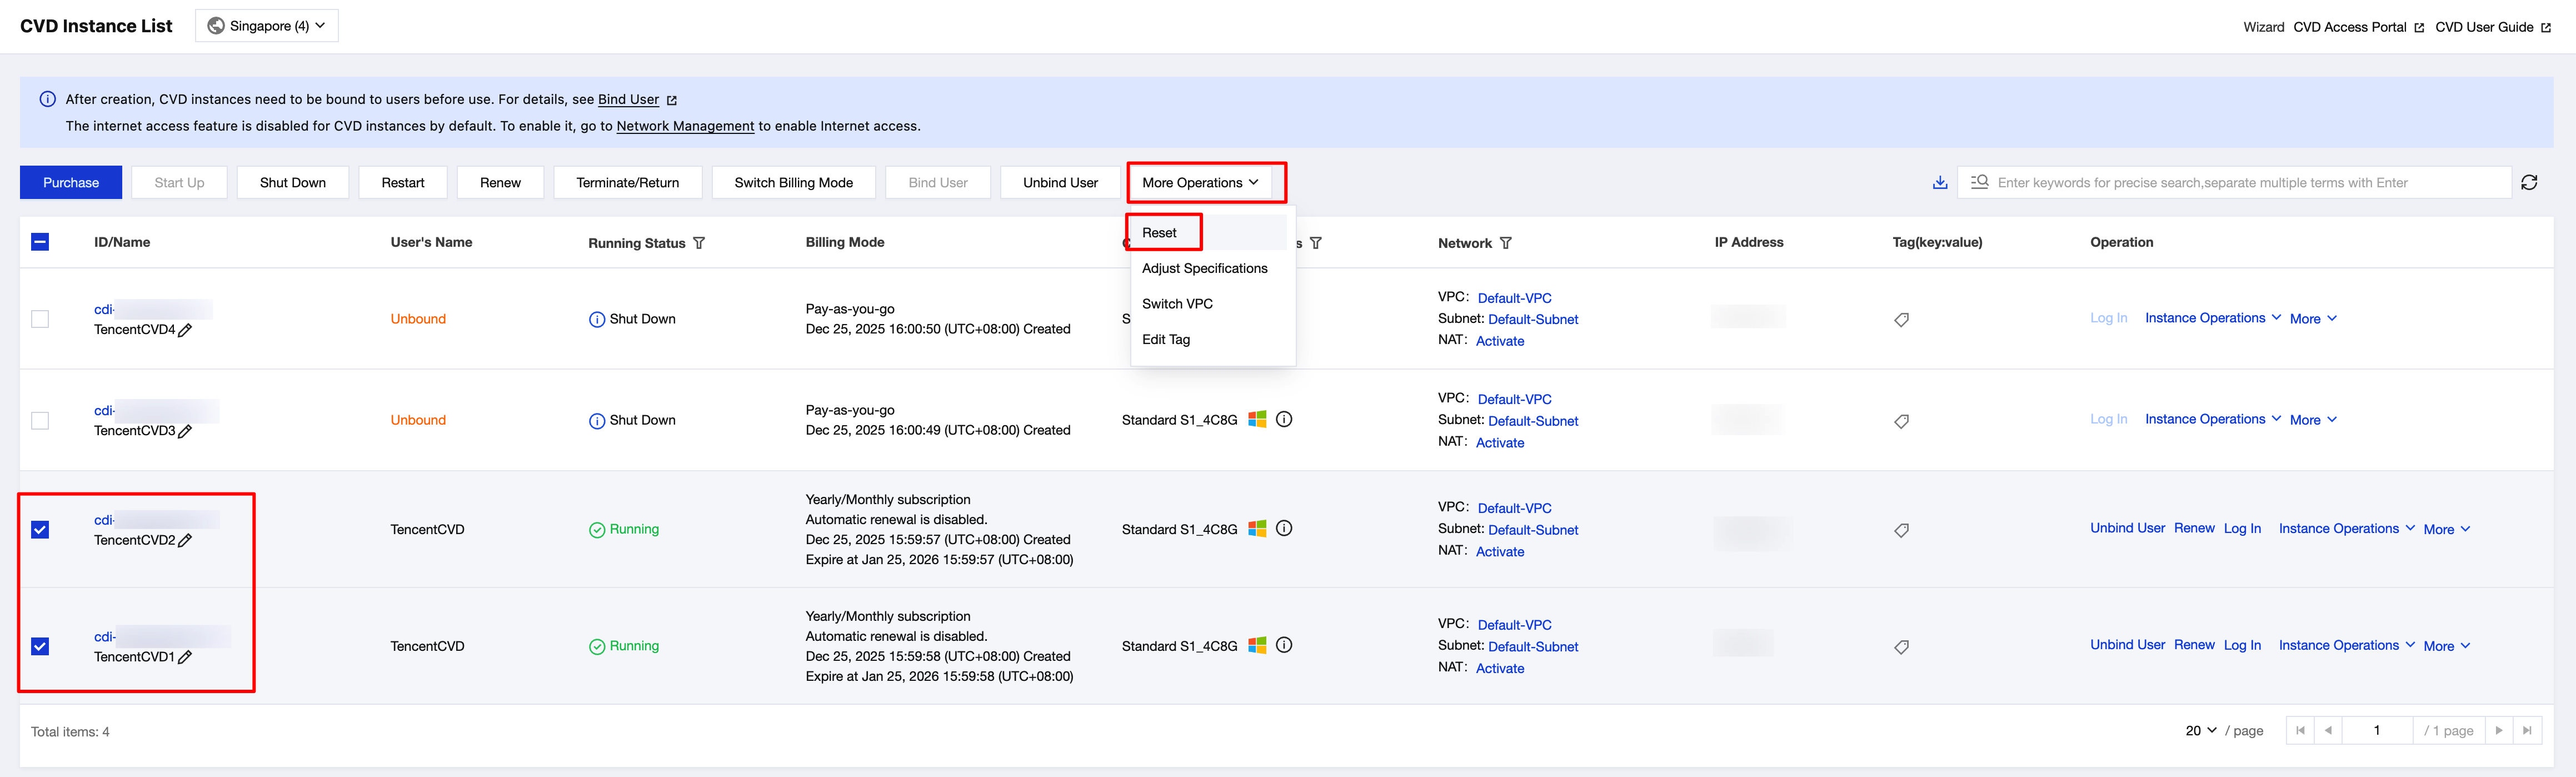Edit name pencil icon for TencentCVD4
Screen dimensions: 2576x777
point(185,330)
